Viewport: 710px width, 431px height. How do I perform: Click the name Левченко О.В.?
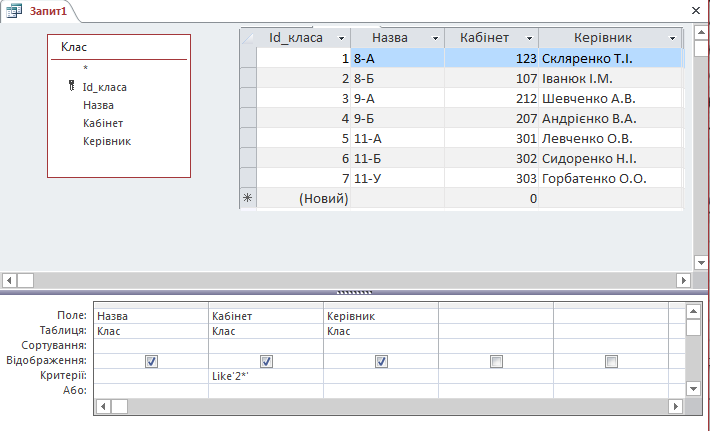coord(587,139)
